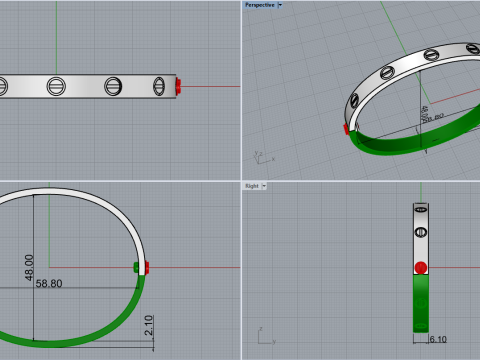Pick the red clasp at bracelet end in top-left viewport
Image resolution: width=480 pixels, height=360 pixels.
pyautogui.click(x=178, y=86)
